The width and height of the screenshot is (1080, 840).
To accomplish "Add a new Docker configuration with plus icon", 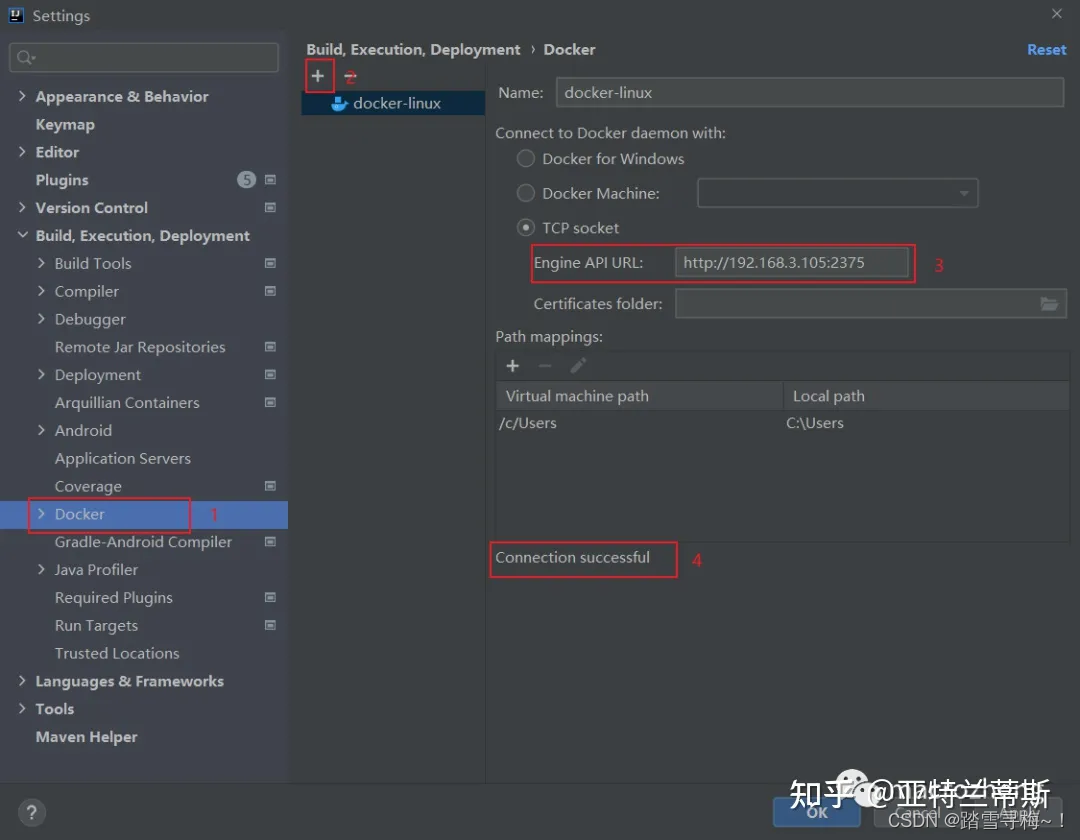I will pyautogui.click(x=318, y=76).
